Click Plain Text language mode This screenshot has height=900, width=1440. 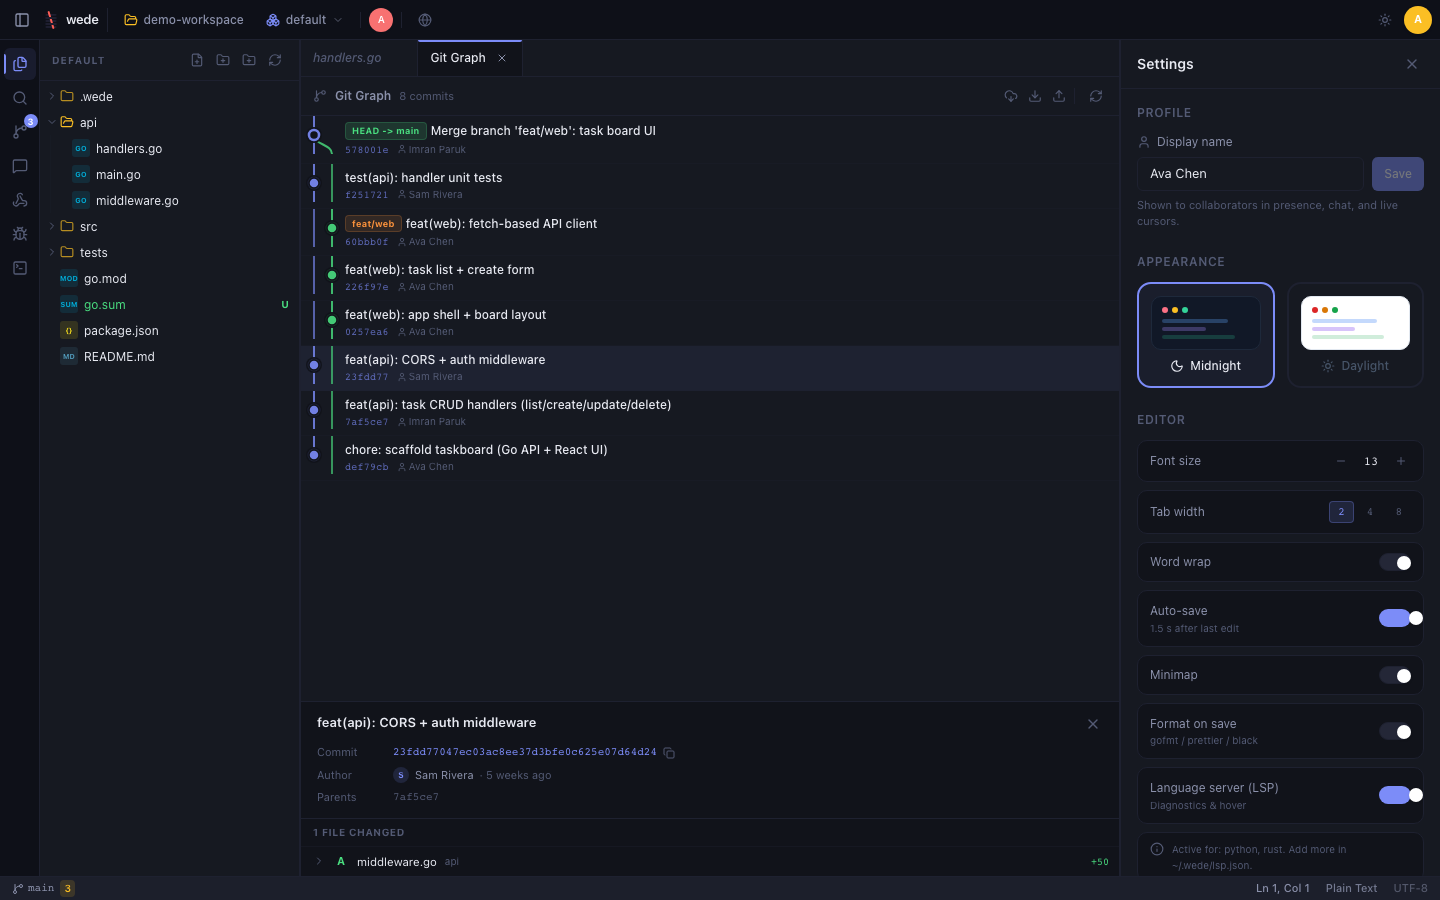click(x=1351, y=888)
